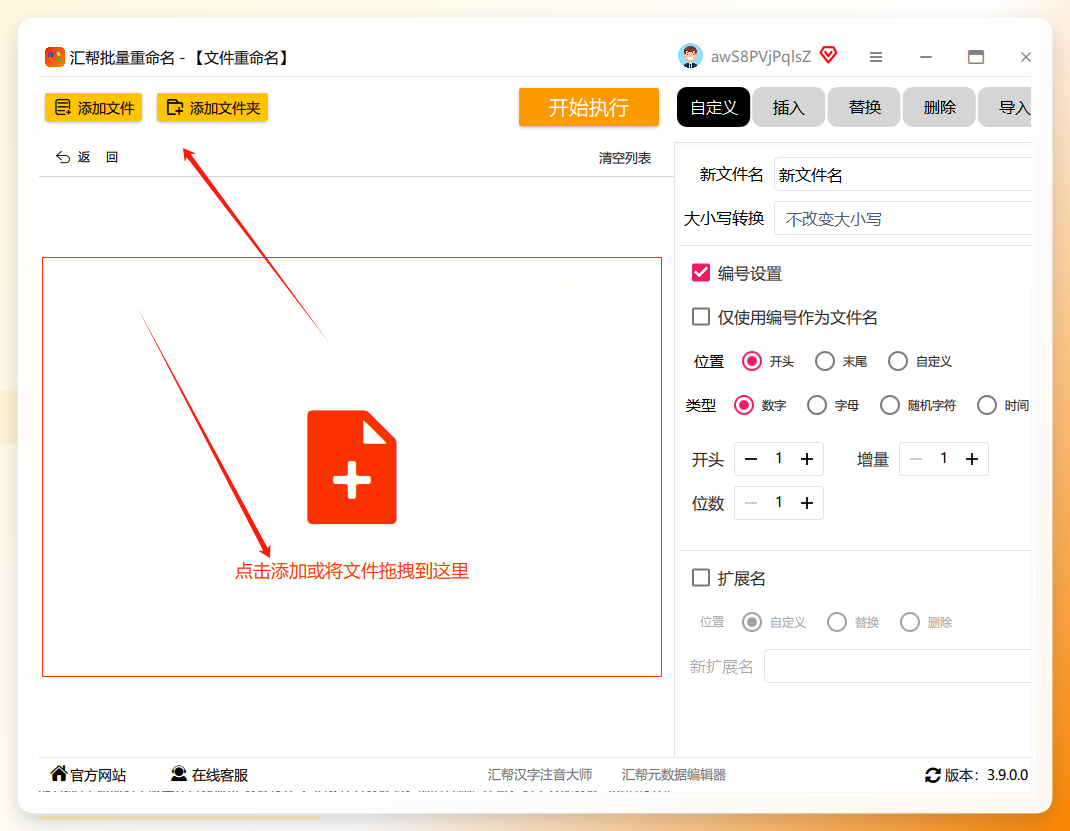Select extension 自定义 radio button

752,622
